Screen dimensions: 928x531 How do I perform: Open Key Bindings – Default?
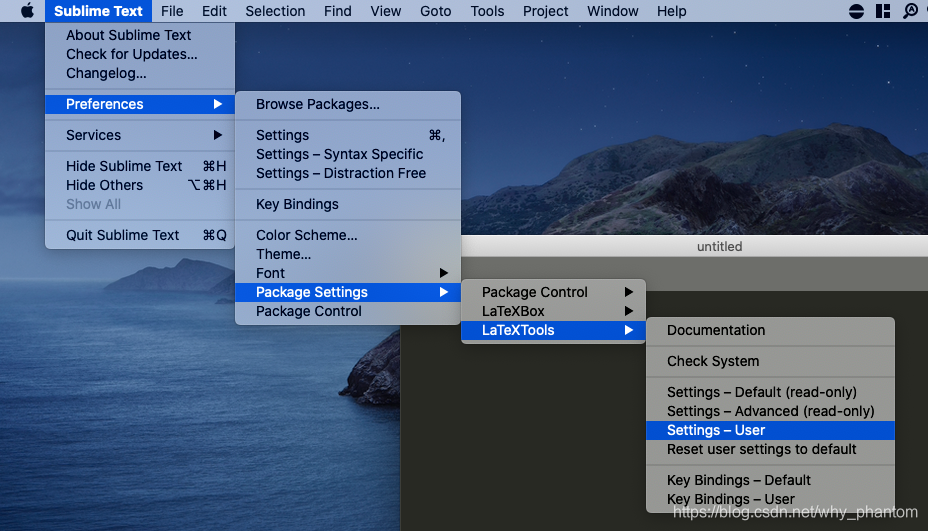pos(771,480)
